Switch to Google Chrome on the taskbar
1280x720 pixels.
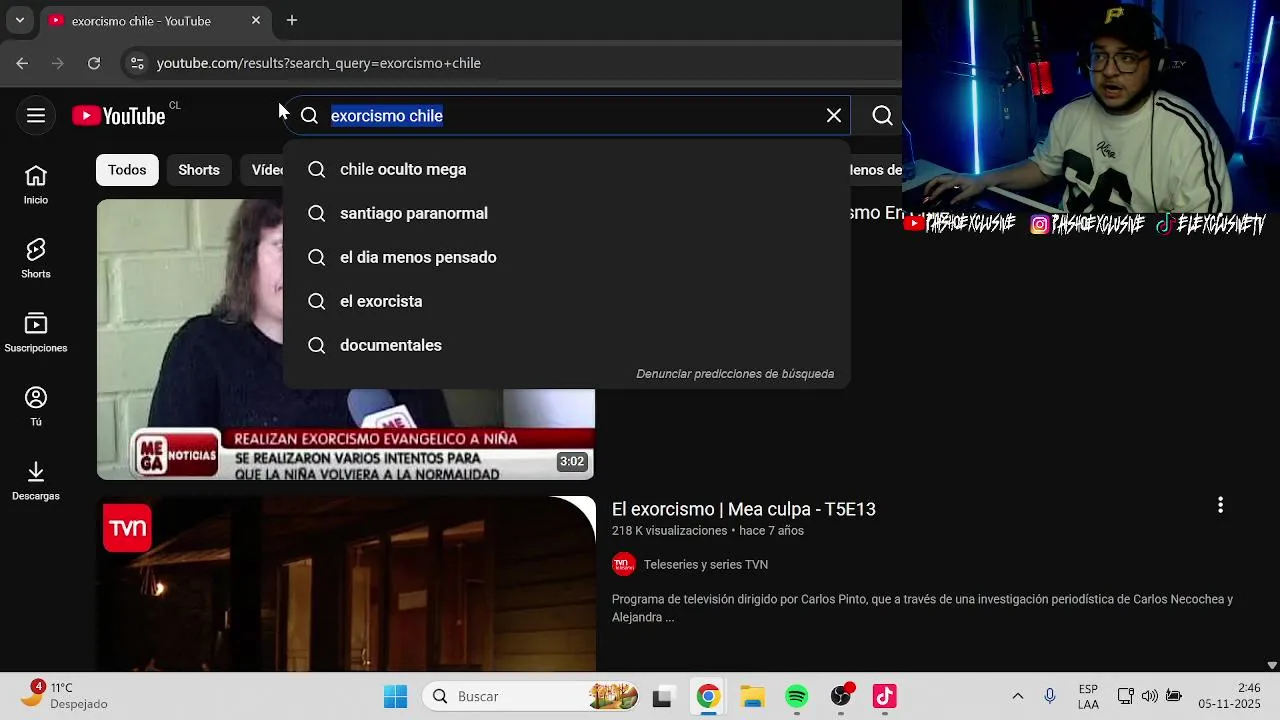coord(708,697)
